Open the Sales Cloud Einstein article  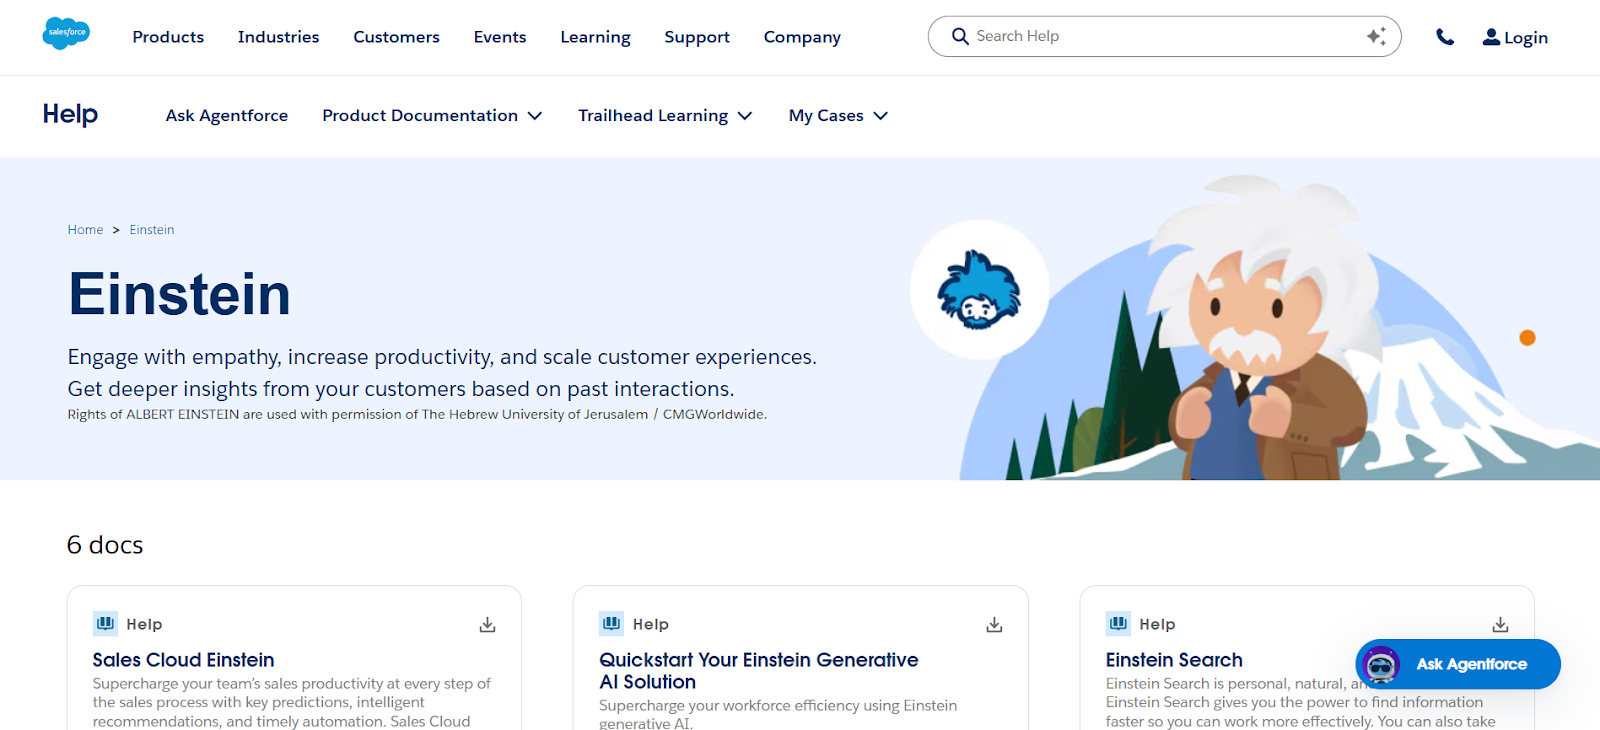(x=183, y=660)
